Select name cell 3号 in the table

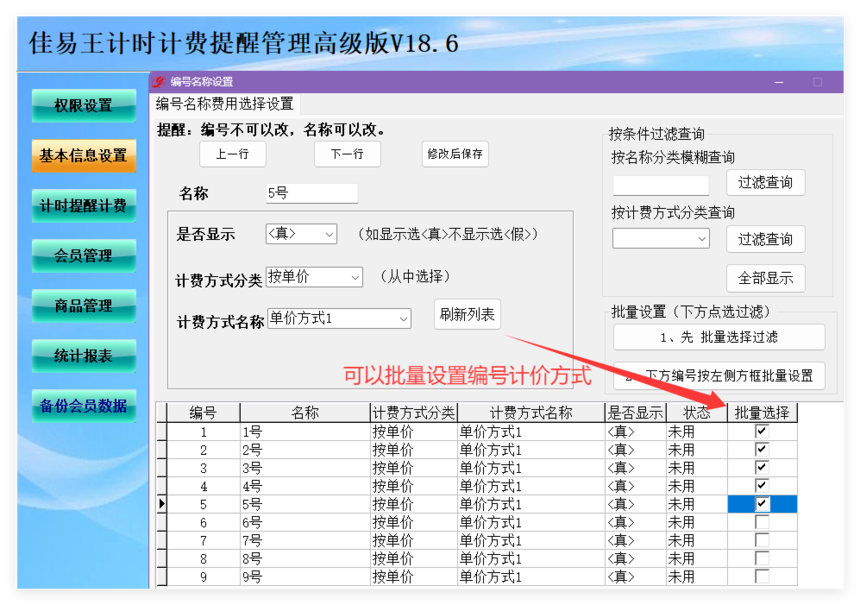click(305, 468)
